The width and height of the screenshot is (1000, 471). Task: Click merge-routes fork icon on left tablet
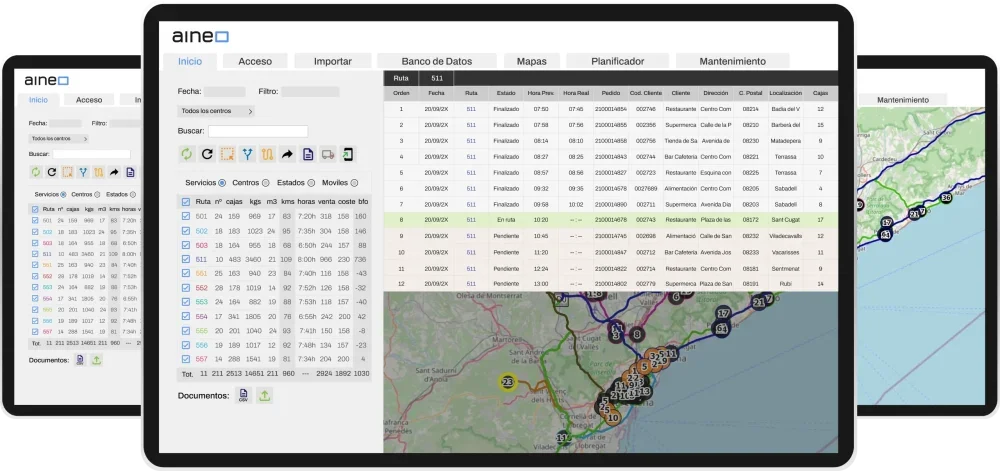[x=83, y=172]
